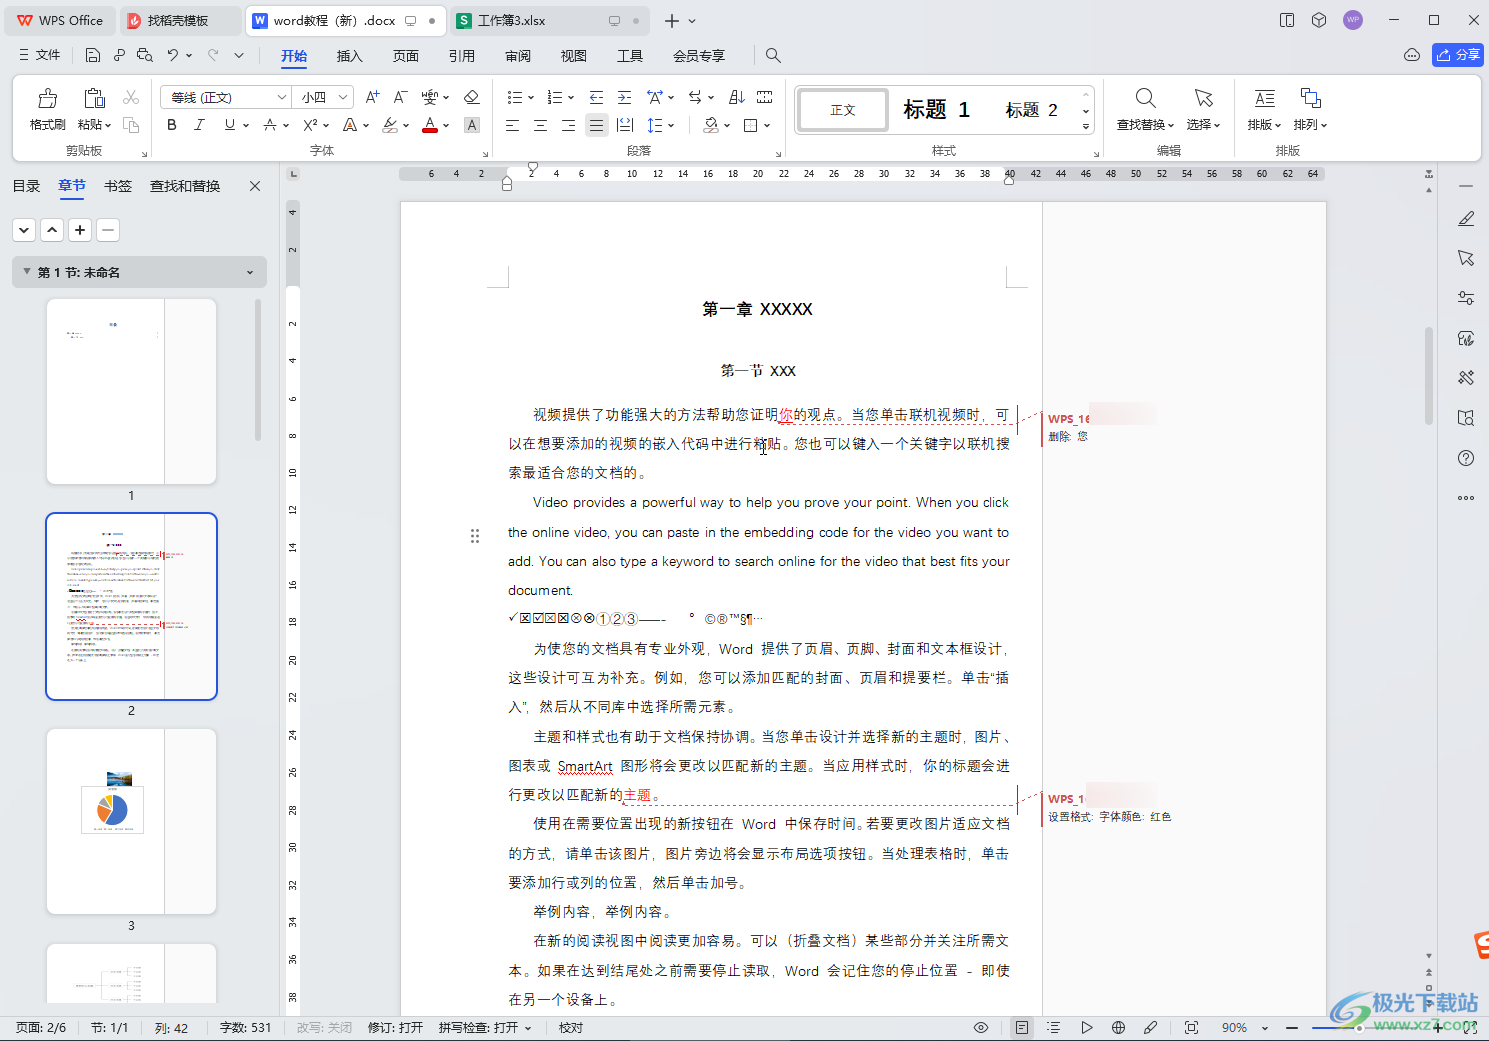Click the Save icon in quick toolbar
The width and height of the screenshot is (1489, 1041).
pyautogui.click(x=93, y=55)
